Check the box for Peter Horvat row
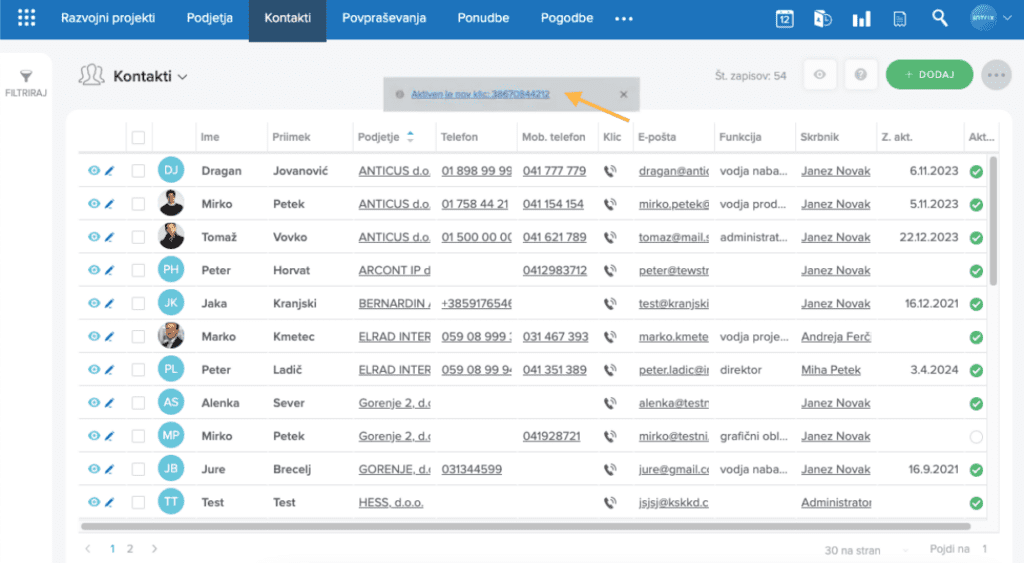1024x563 pixels. 139,270
